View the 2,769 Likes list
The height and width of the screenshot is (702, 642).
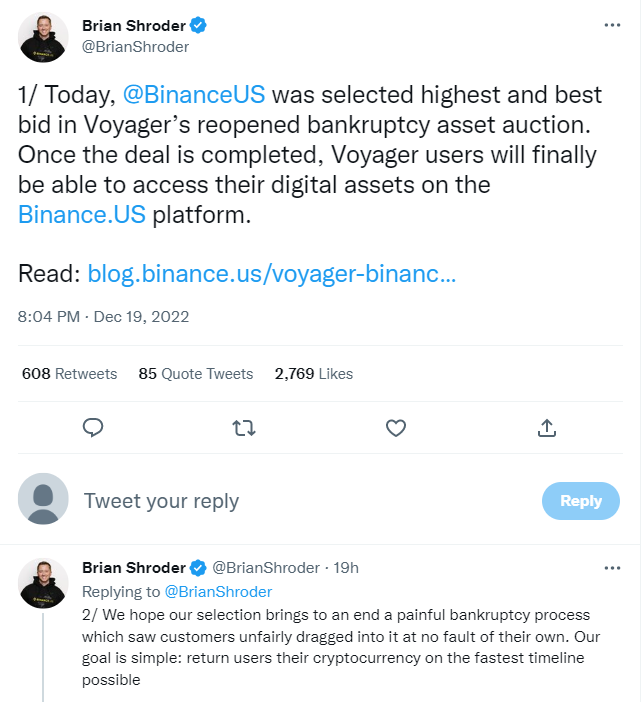313,373
